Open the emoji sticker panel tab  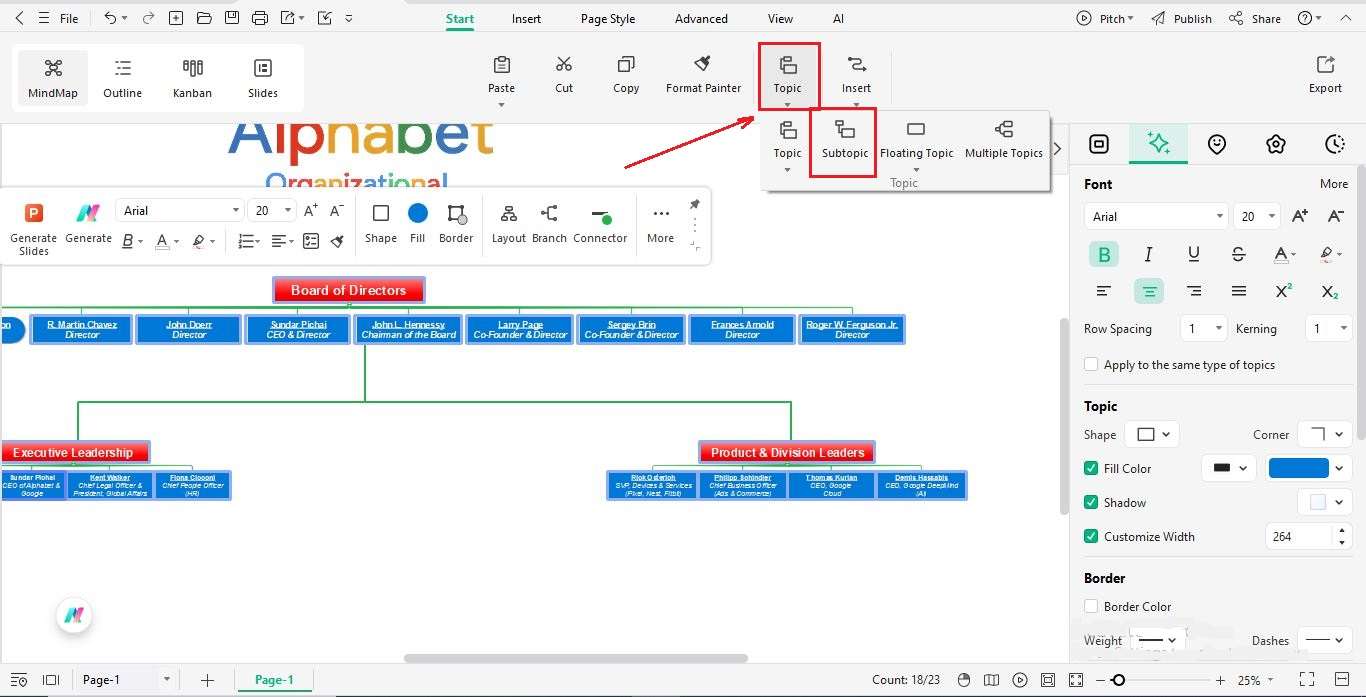click(1216, 144)
